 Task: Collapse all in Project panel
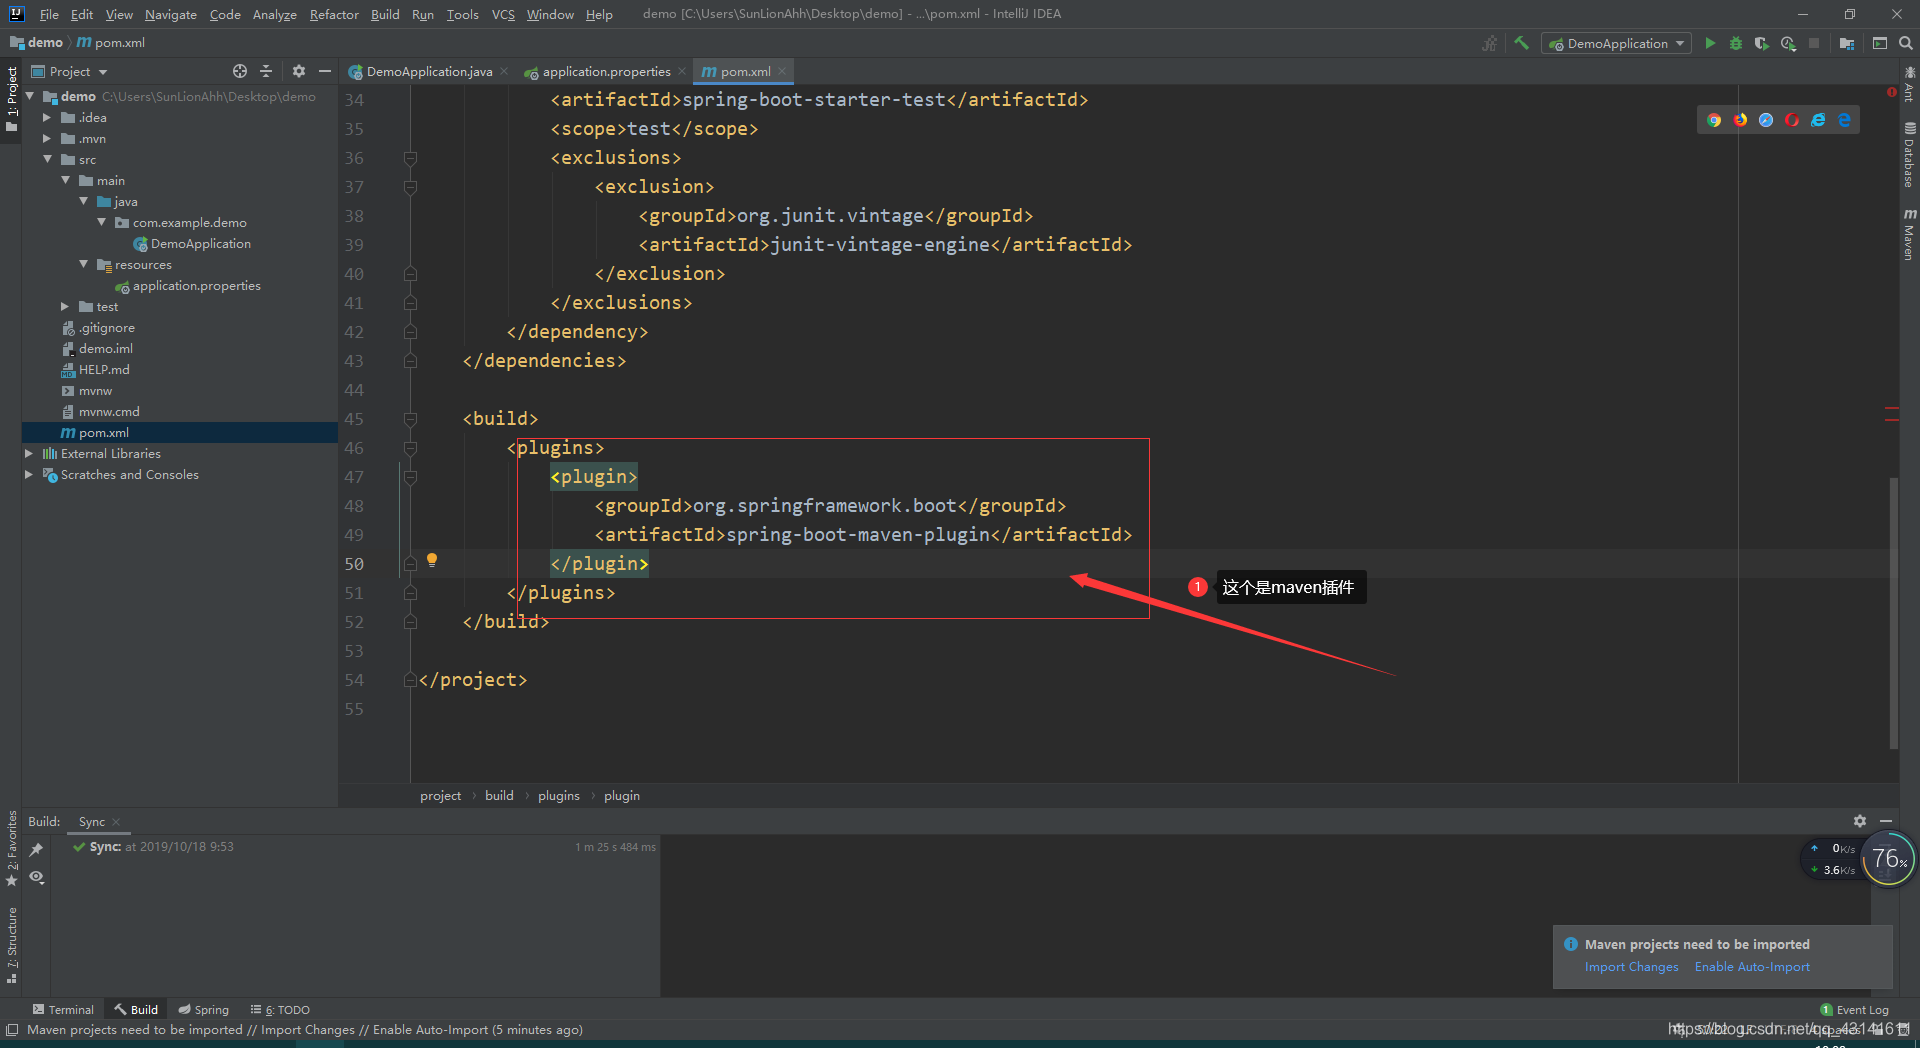266,71
